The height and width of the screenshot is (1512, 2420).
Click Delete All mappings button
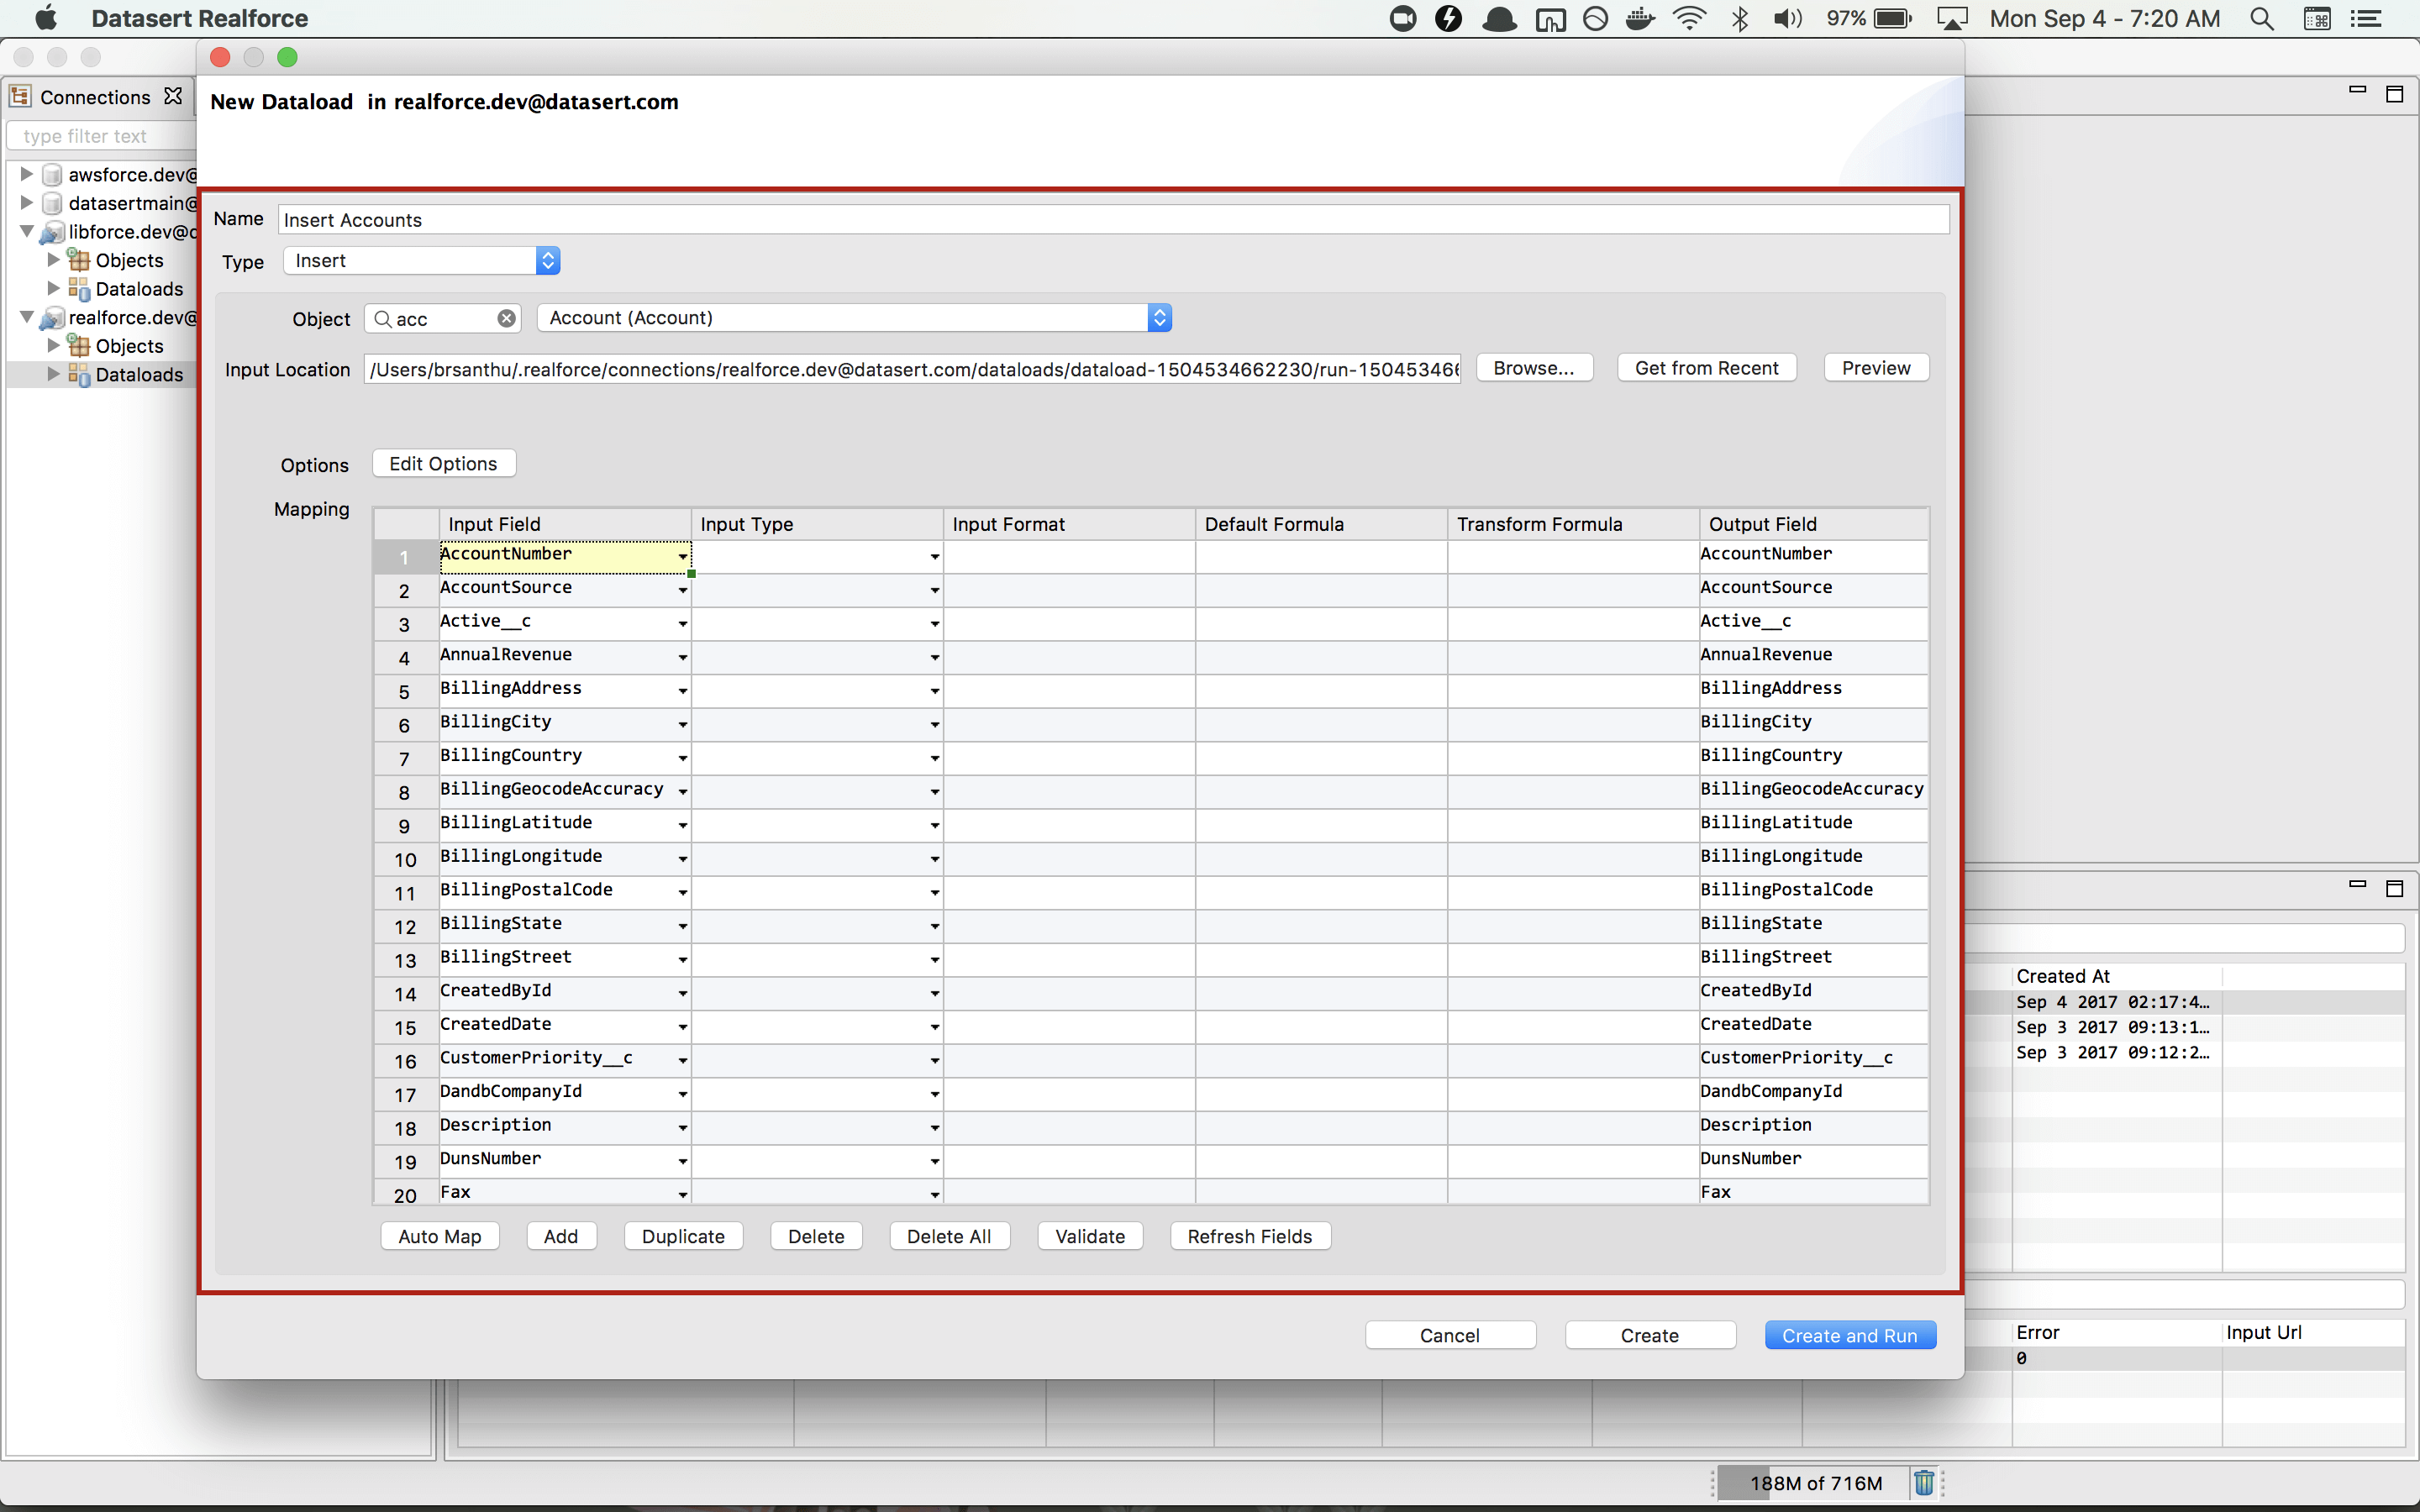pyautogui.click(x=949, y=1236)
